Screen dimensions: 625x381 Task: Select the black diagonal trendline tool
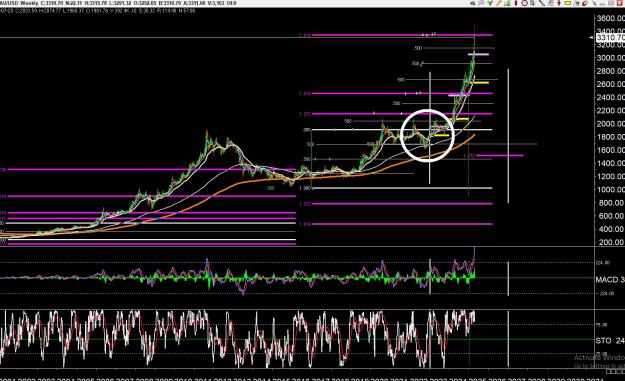pyautogui.click(x=542, y=3)
